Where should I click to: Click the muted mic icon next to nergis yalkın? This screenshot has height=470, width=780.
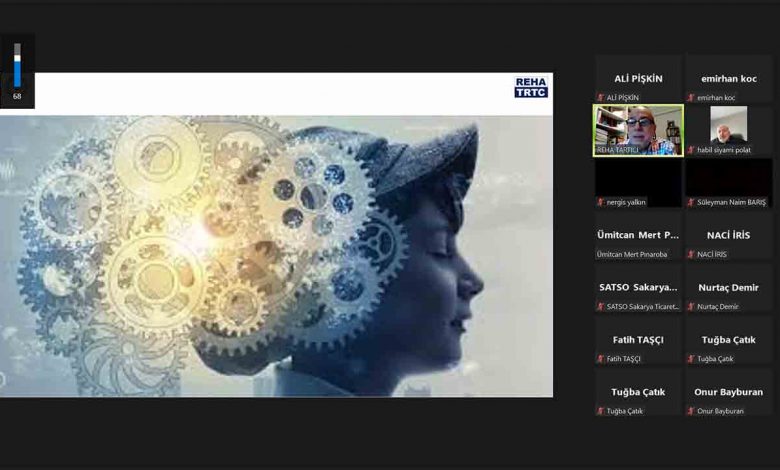click(x=601, y=202)
